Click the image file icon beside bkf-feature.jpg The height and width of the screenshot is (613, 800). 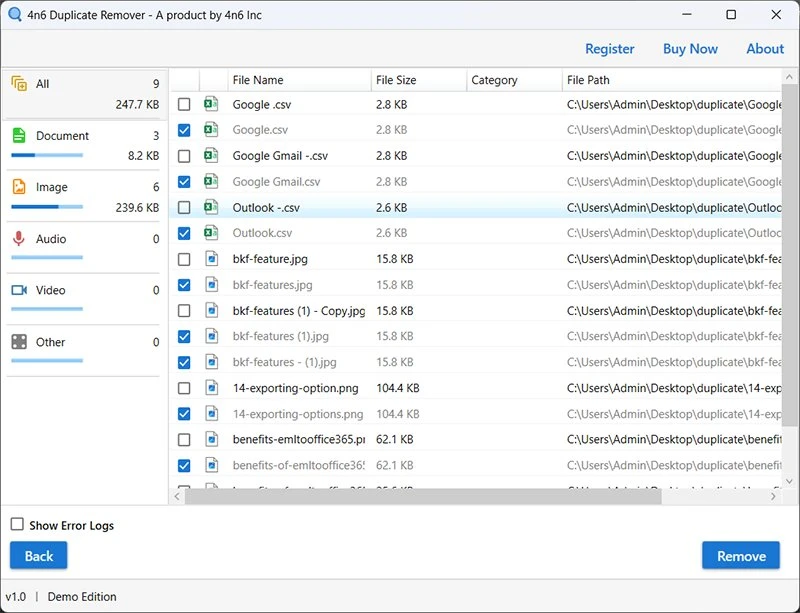pos(211,259)
